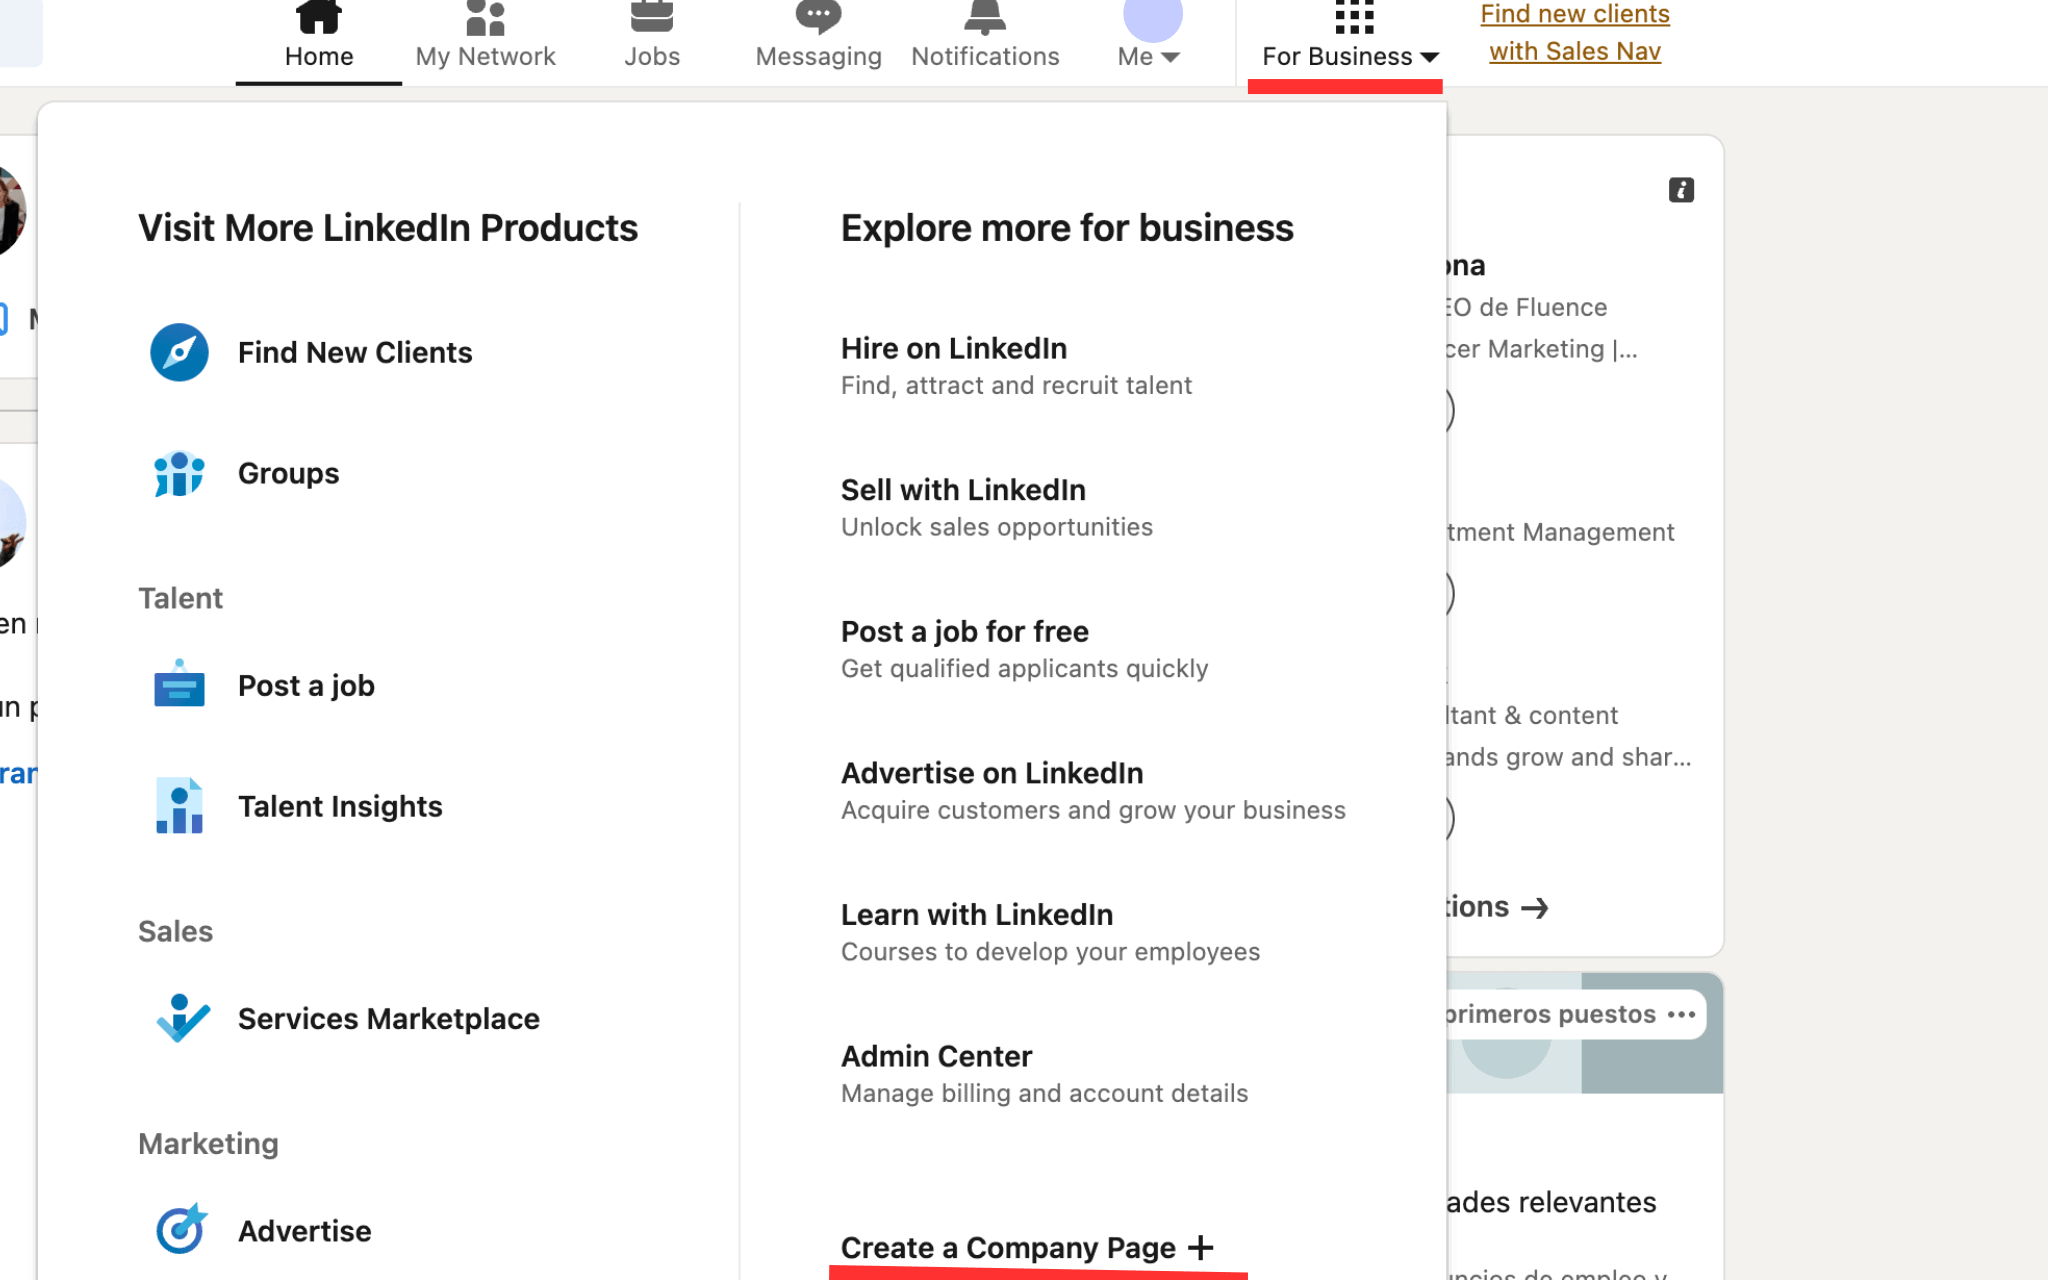The image size is (2048, 1280).
Task: Select Groups in products list
Action: click(288, 473)
